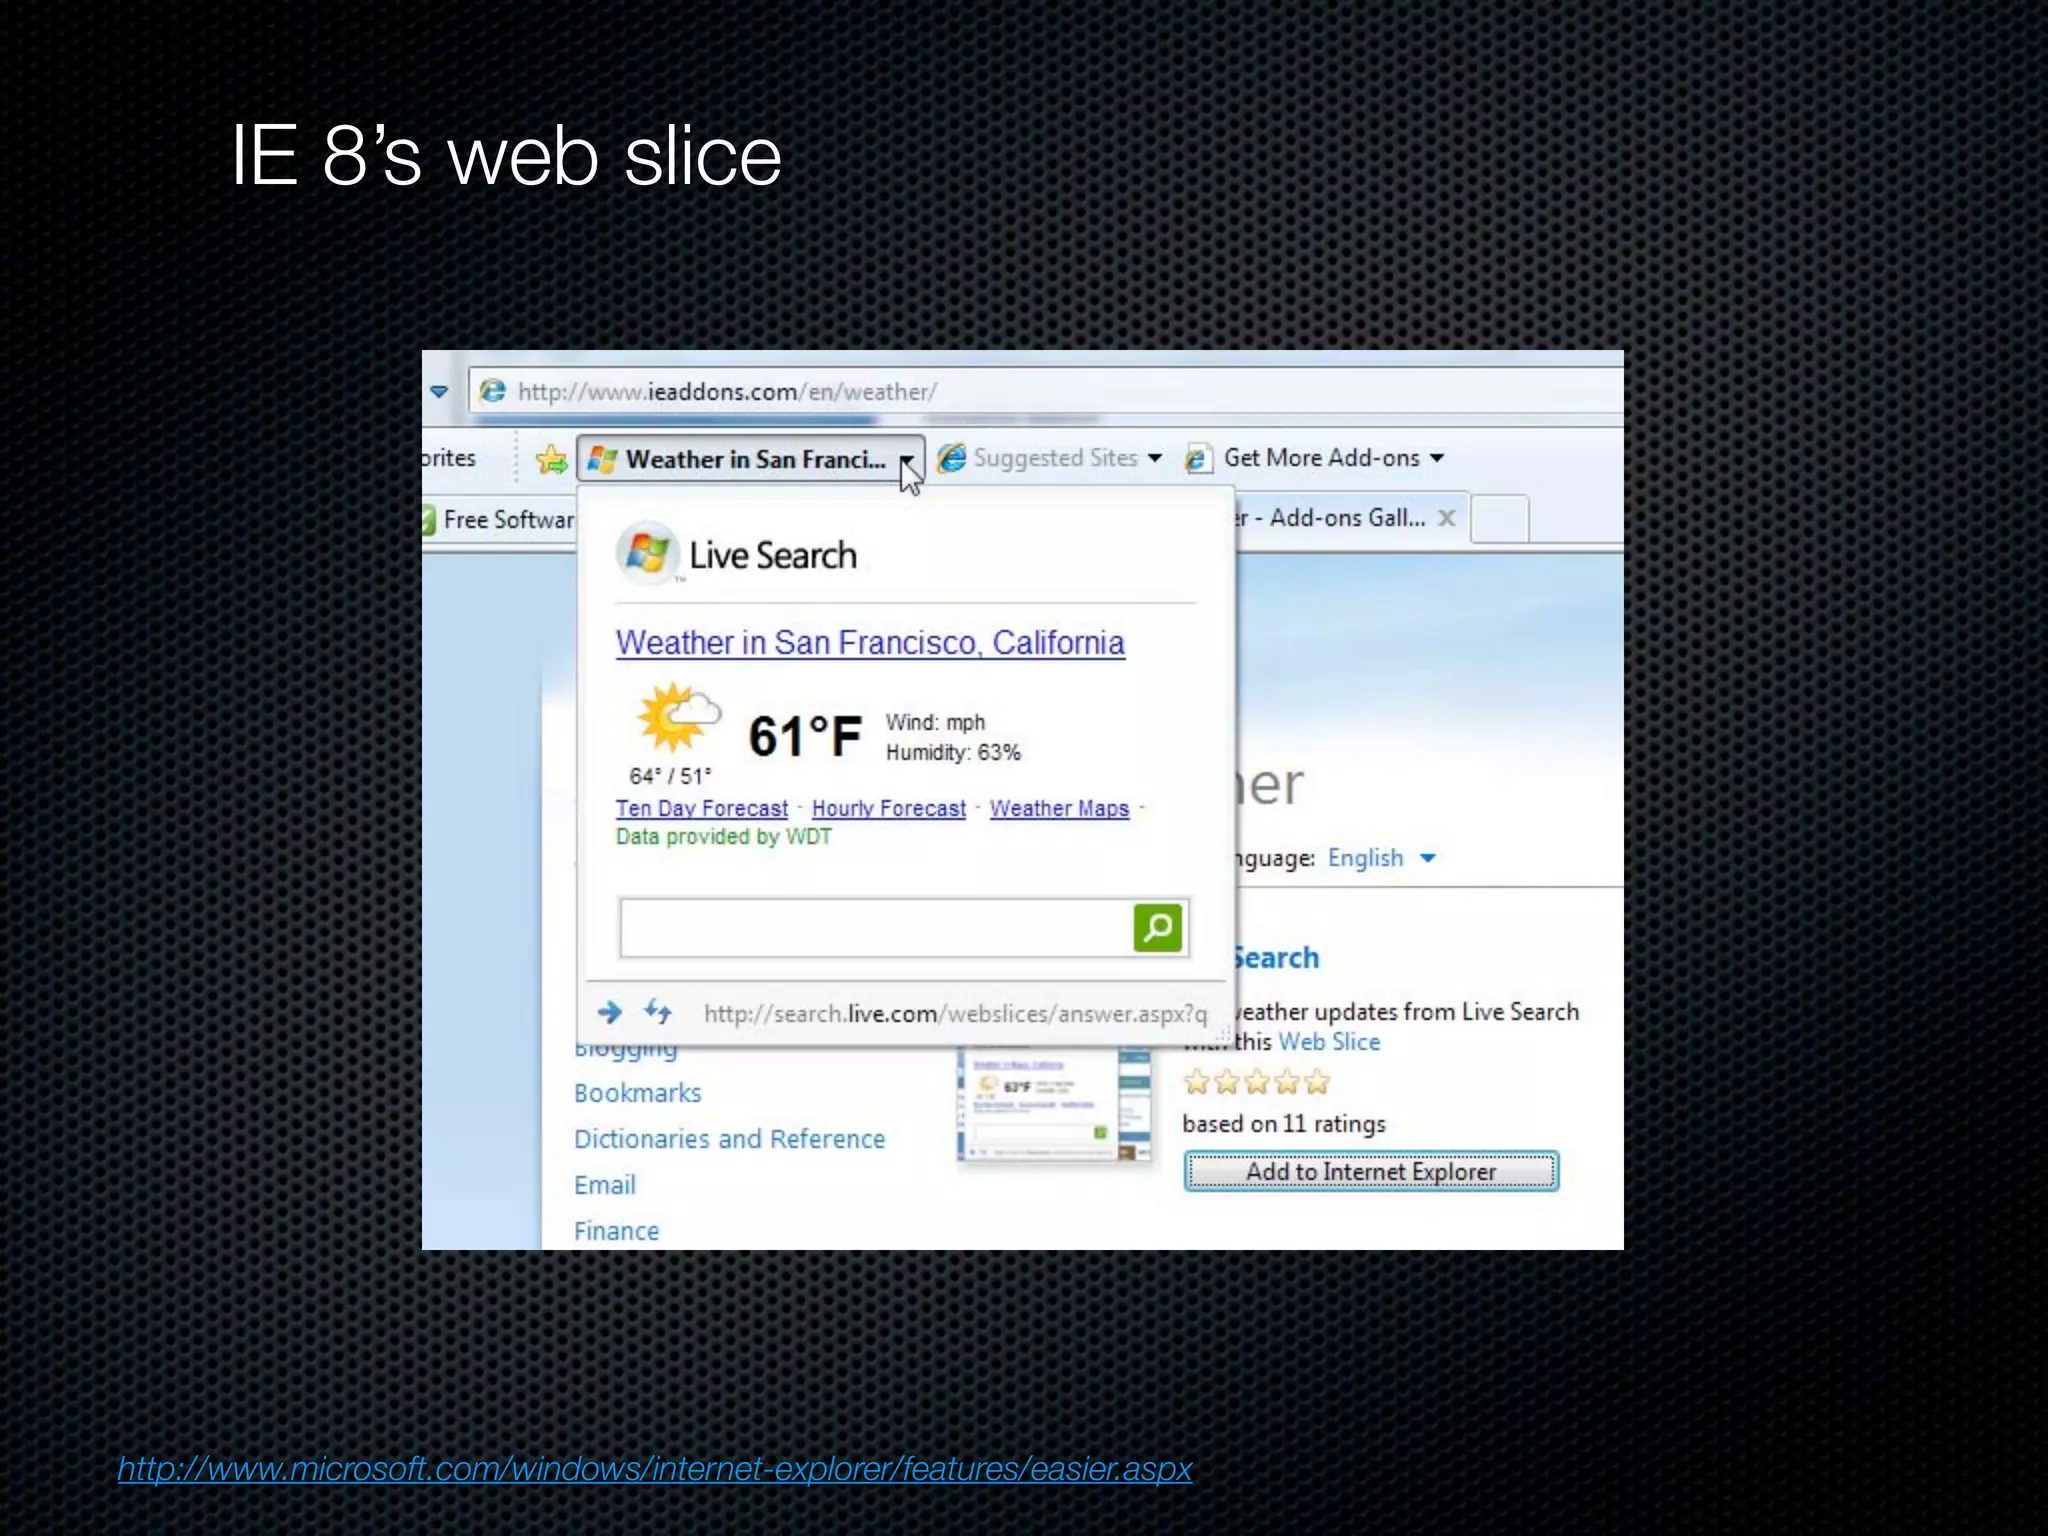Open Weather in San Francisco, California link
Screen dimensions: 2048x1536
tap(870, 642)
